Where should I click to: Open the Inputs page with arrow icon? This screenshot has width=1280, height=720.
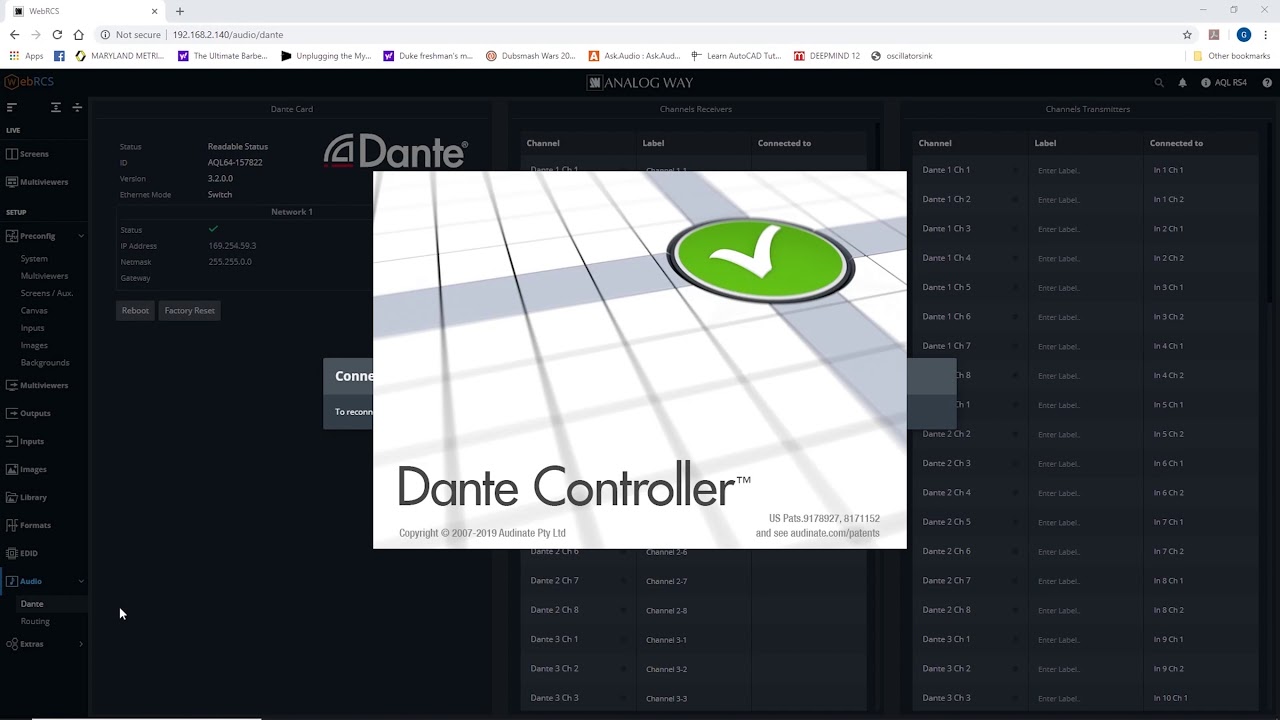[x=25, y=441]
